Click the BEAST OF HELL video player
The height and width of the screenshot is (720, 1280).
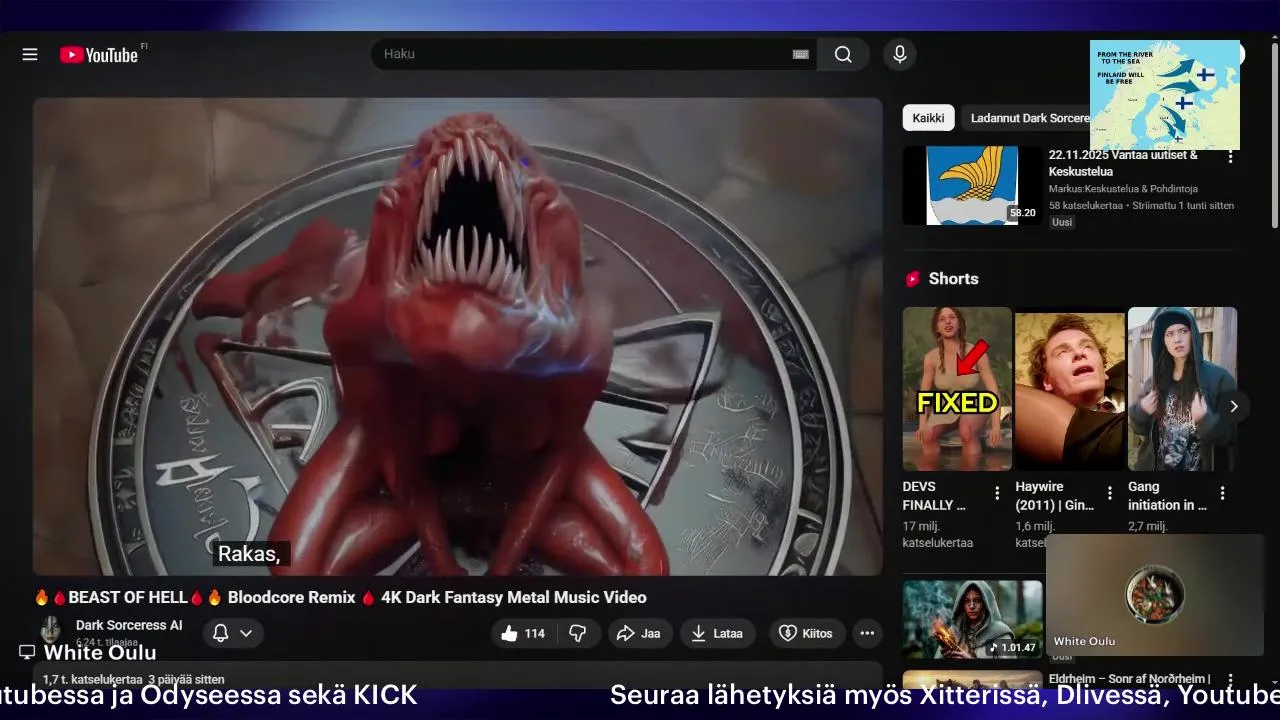[x=458, y=336]
